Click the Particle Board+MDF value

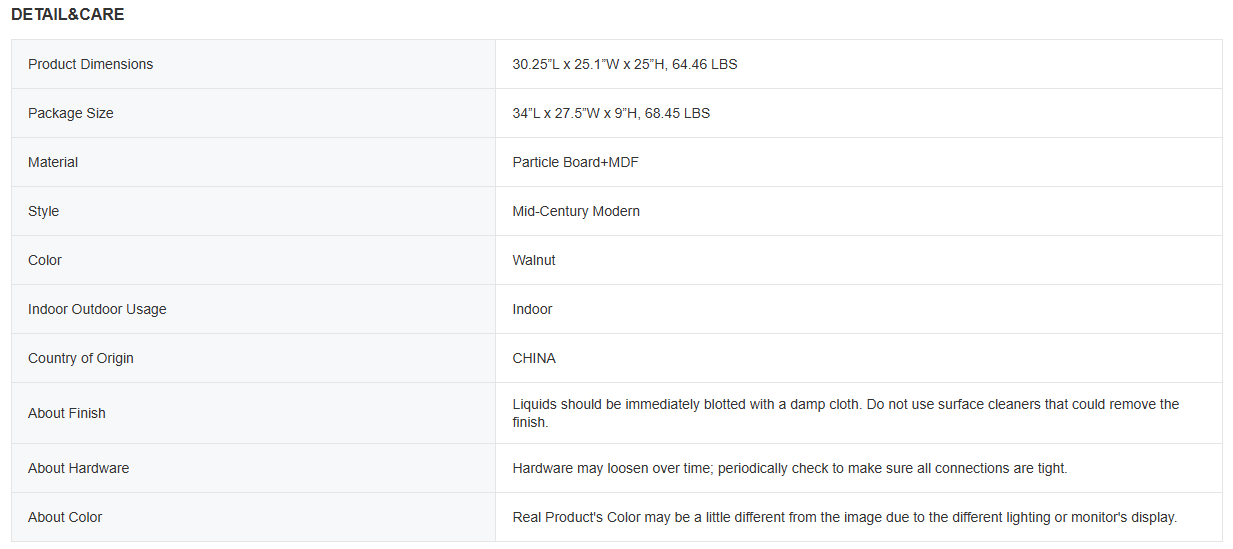pos(575,162)
